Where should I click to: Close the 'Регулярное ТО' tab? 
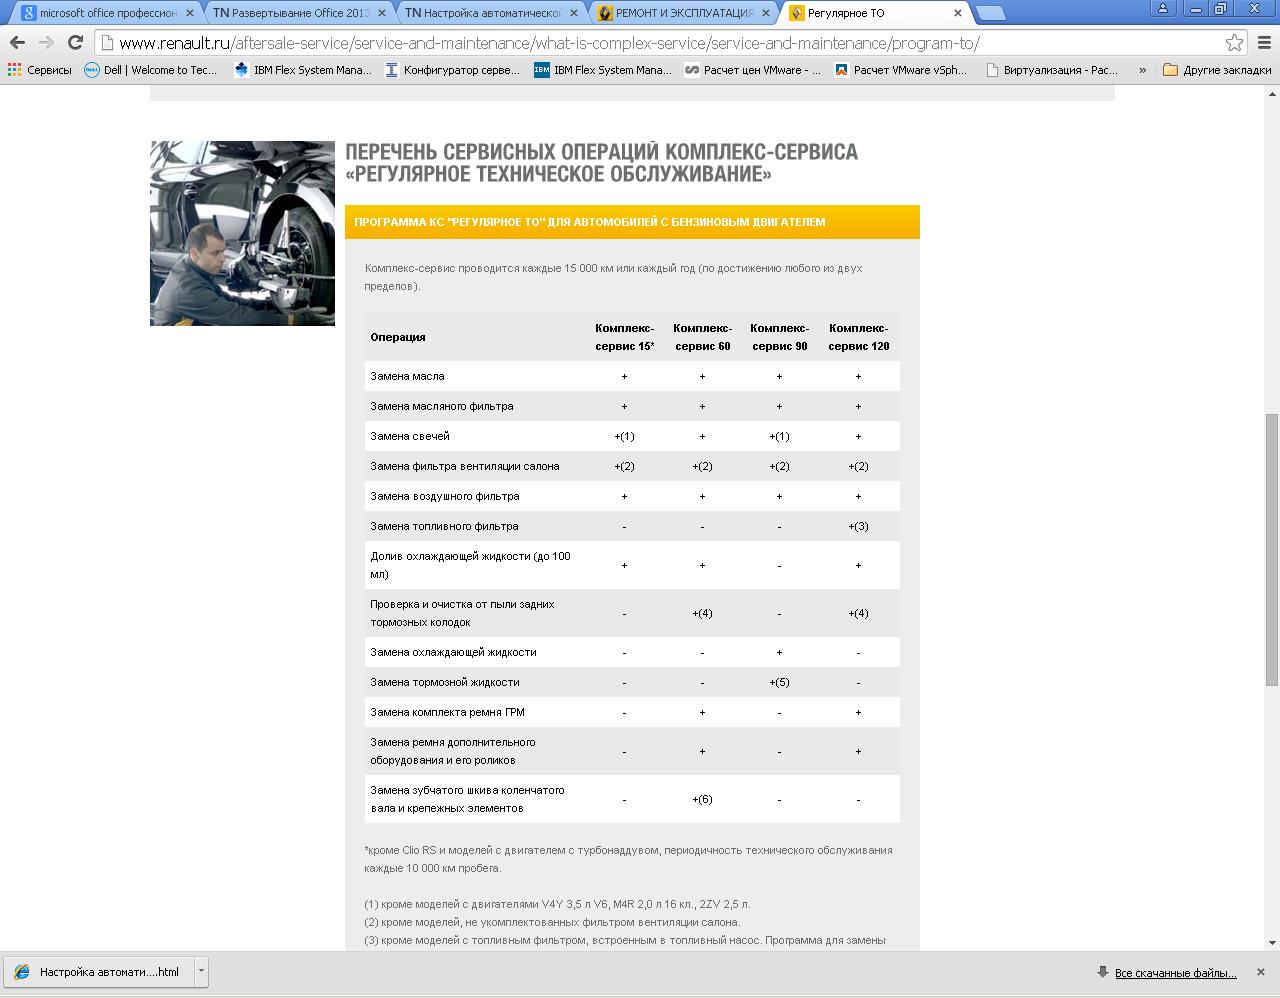click(958, 13)
